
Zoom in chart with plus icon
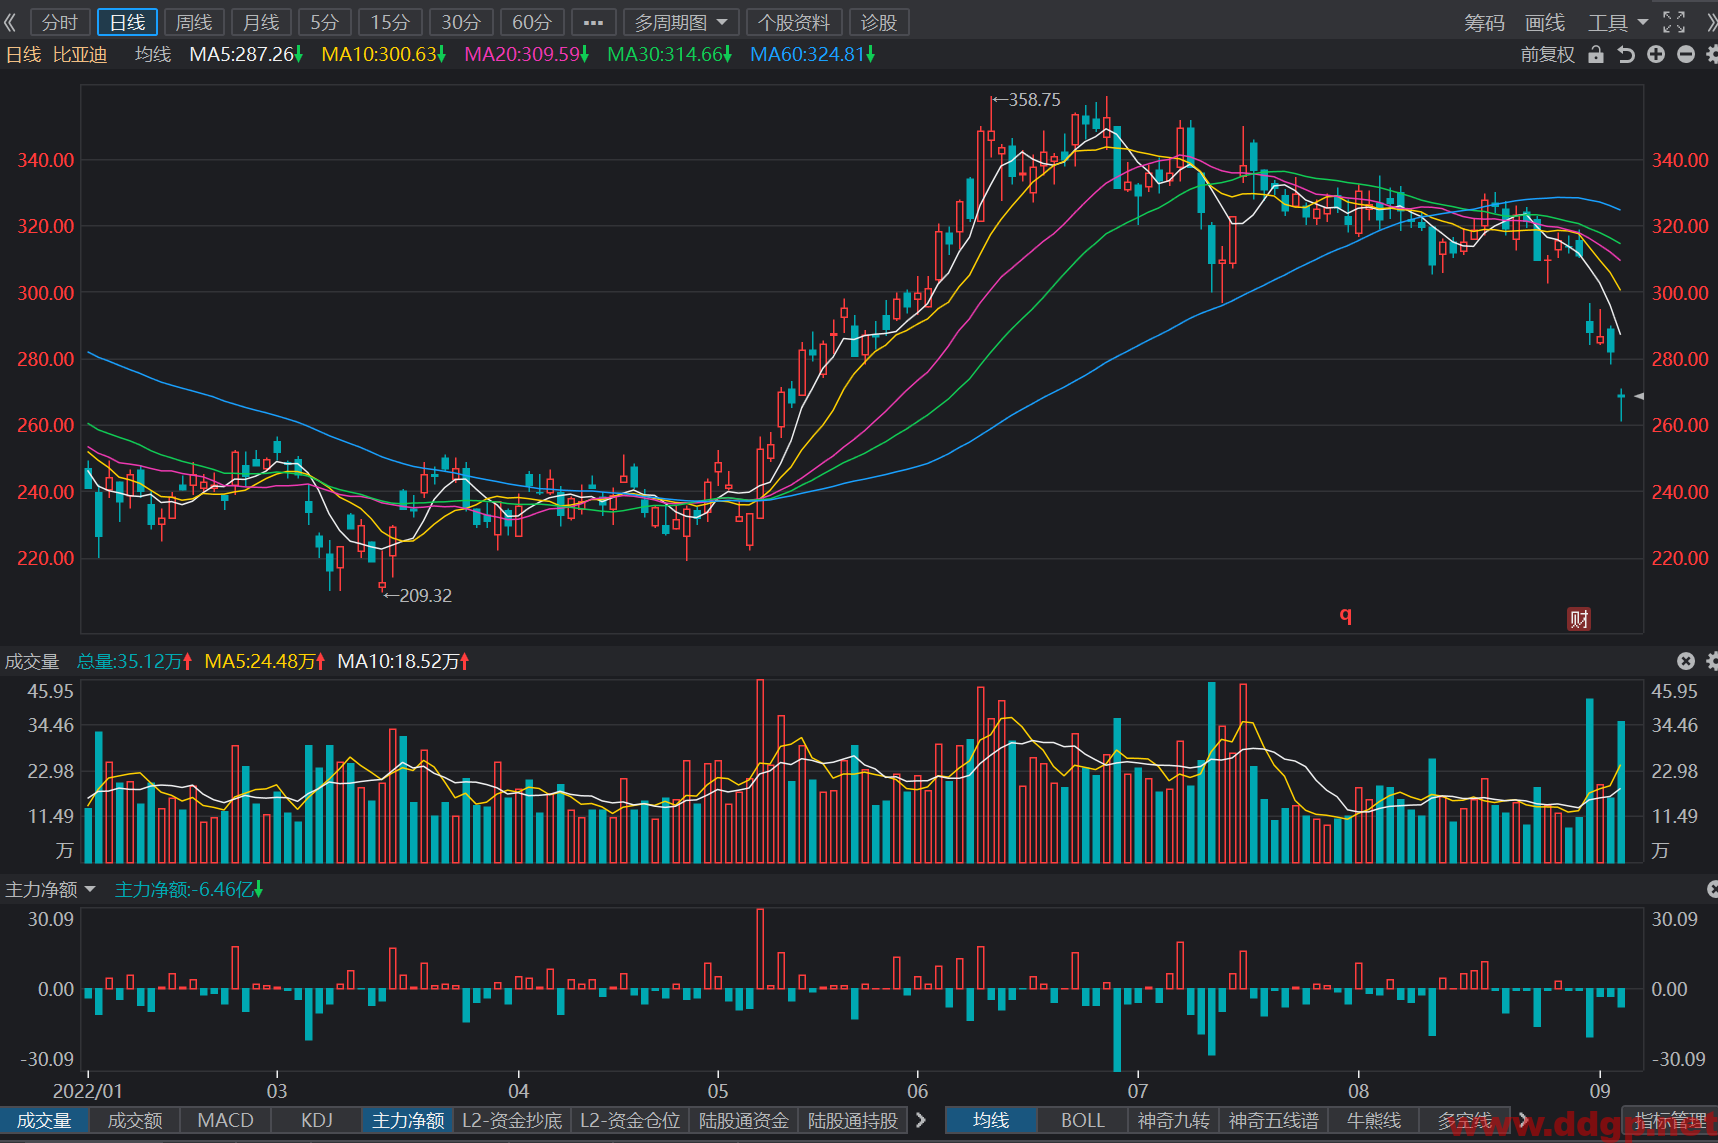[x=1656, y=55]
